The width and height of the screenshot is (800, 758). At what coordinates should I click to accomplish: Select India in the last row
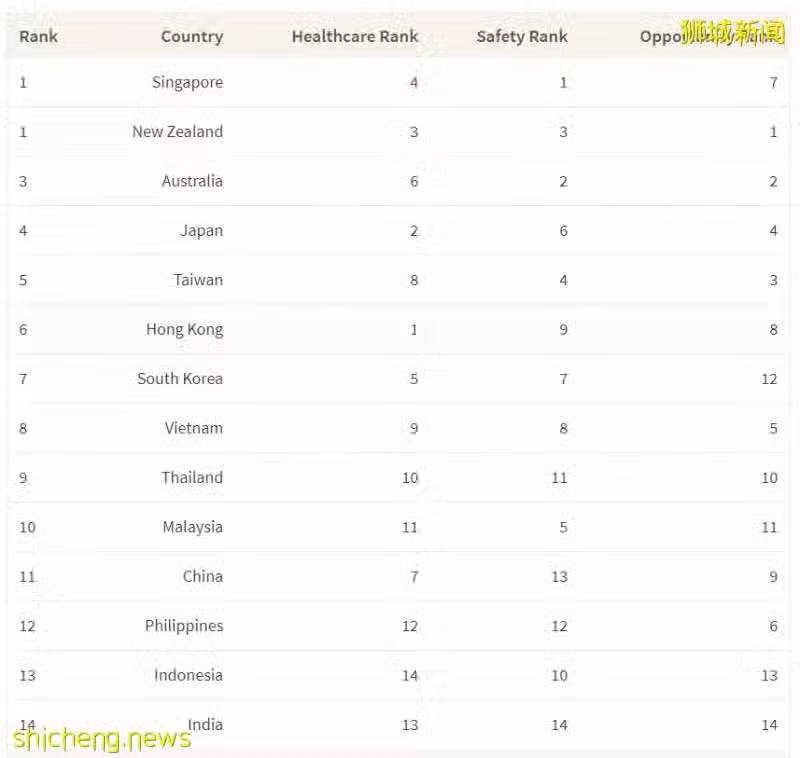pyautogui.click(x=205, y=724)
